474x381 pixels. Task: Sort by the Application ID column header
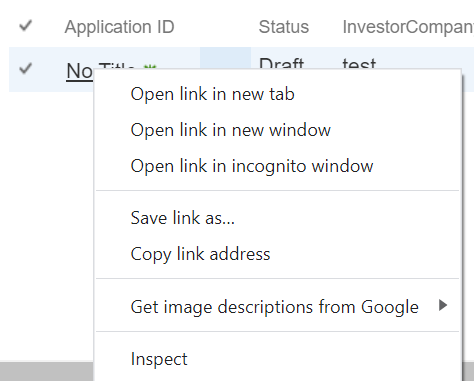[119, 27]
